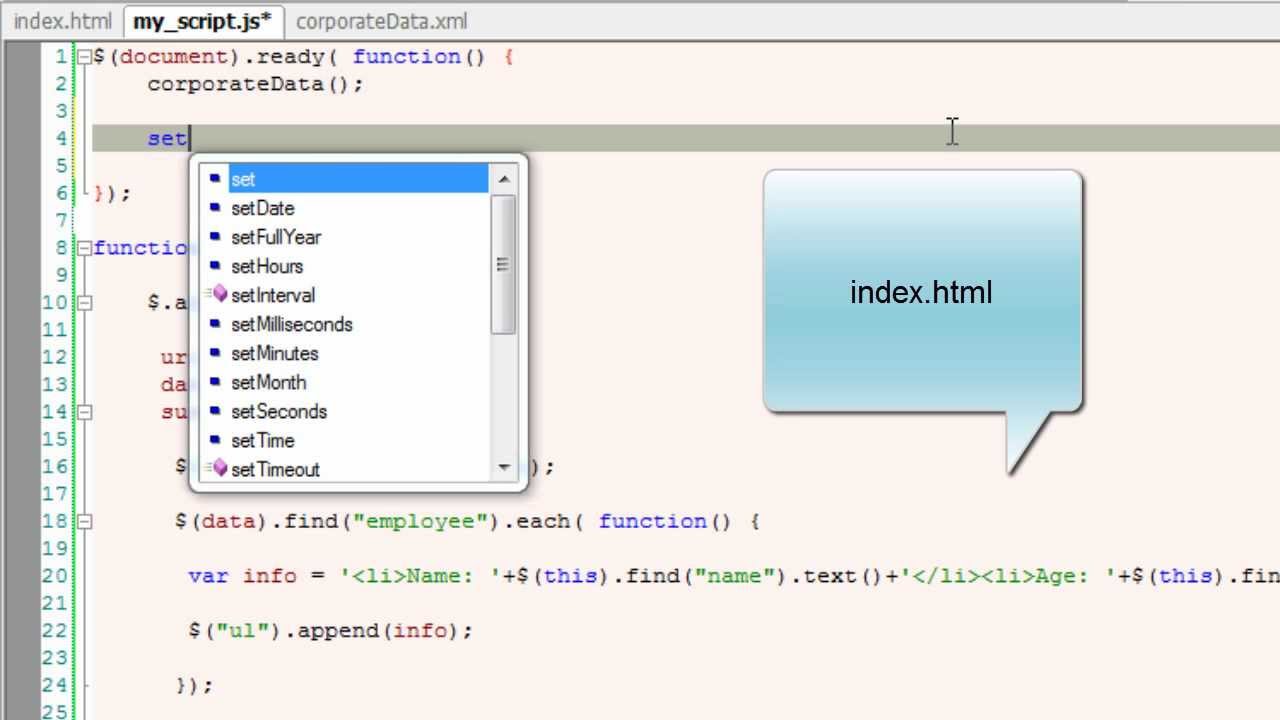Click the function icon beside setInterval

click(217, 294)
